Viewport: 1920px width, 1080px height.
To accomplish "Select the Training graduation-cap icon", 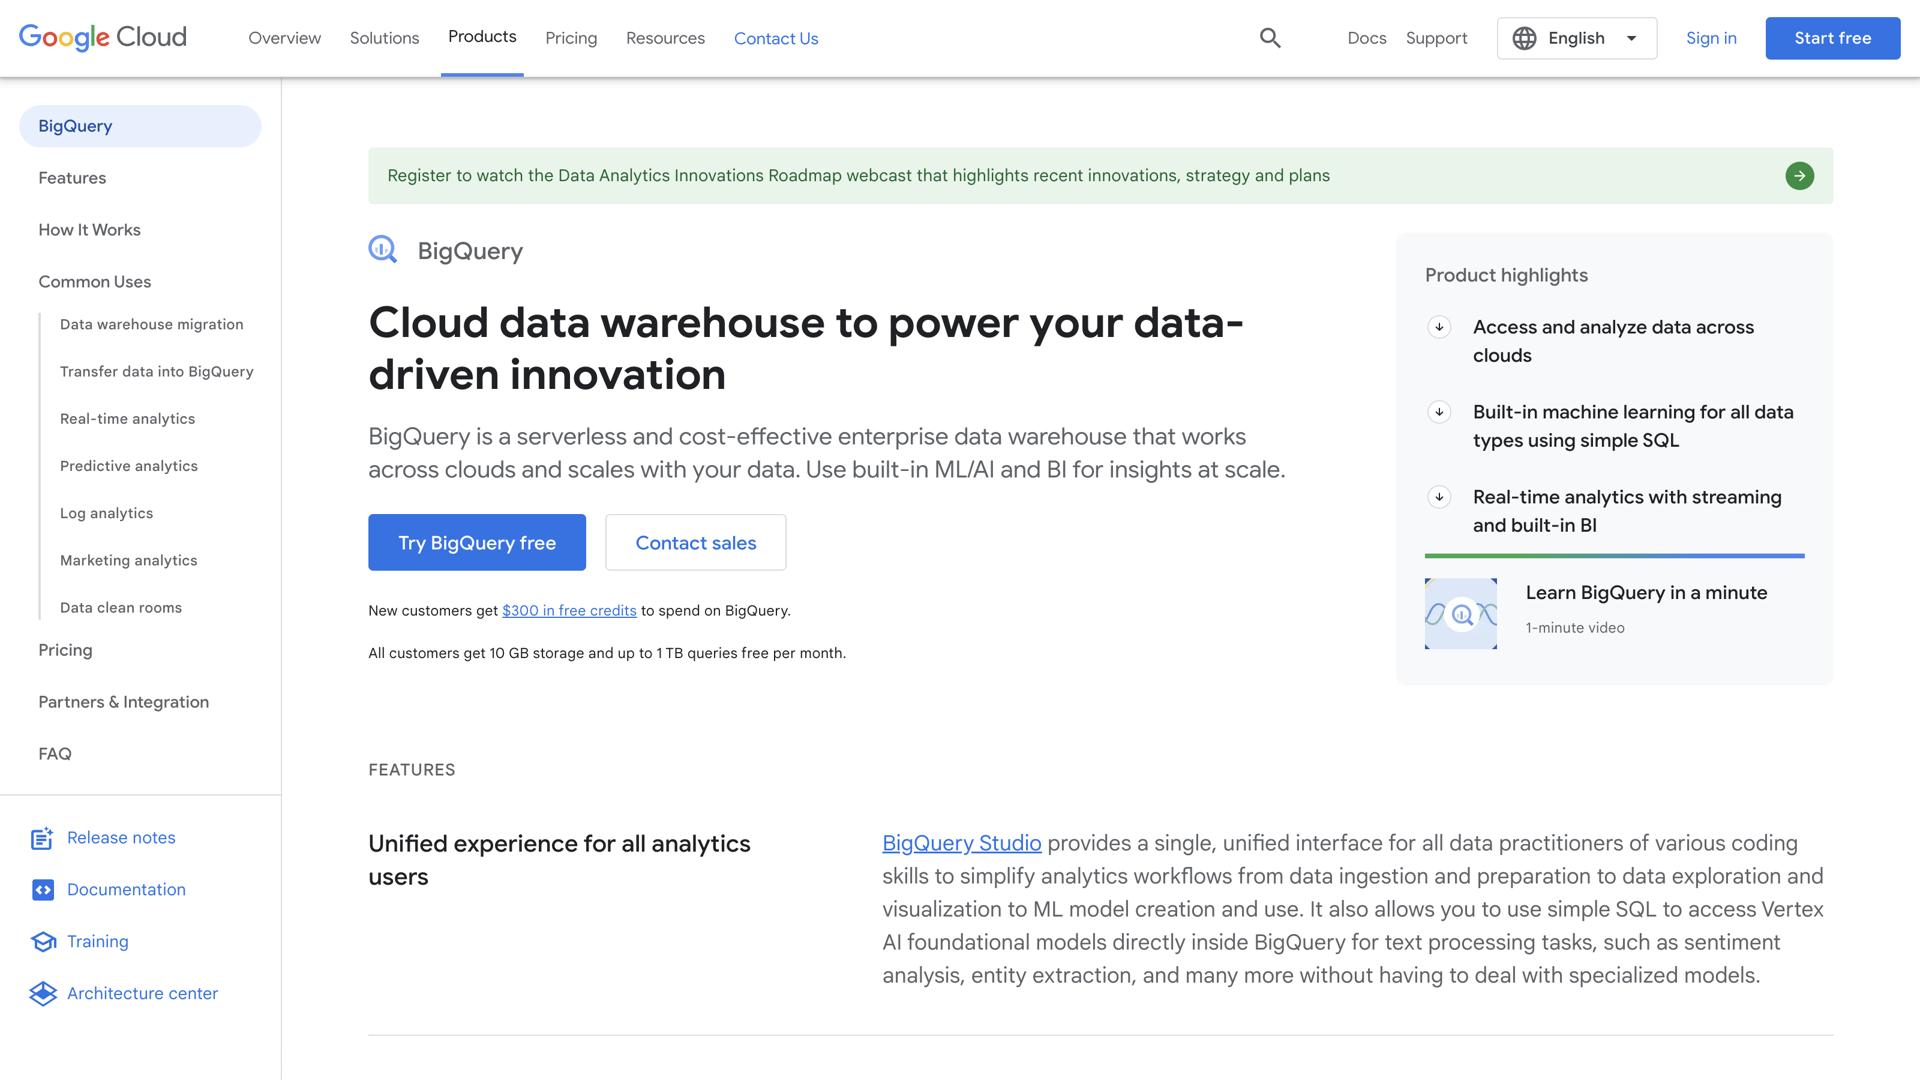I will 42,941.
